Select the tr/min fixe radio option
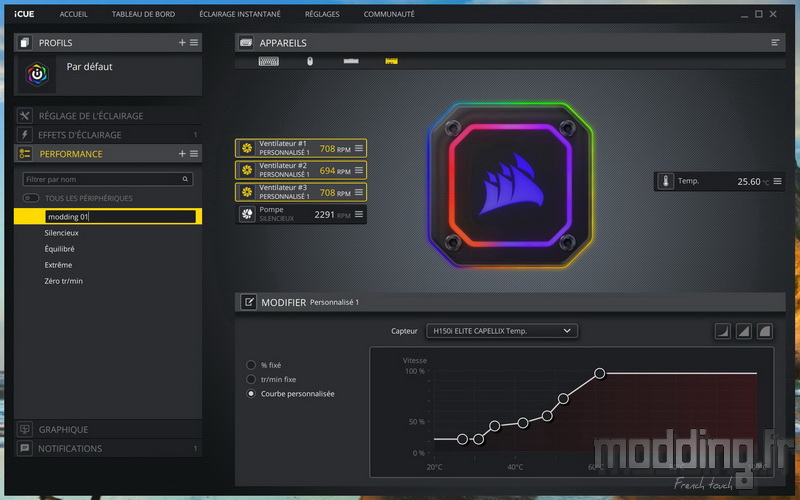 pos(251,379)
